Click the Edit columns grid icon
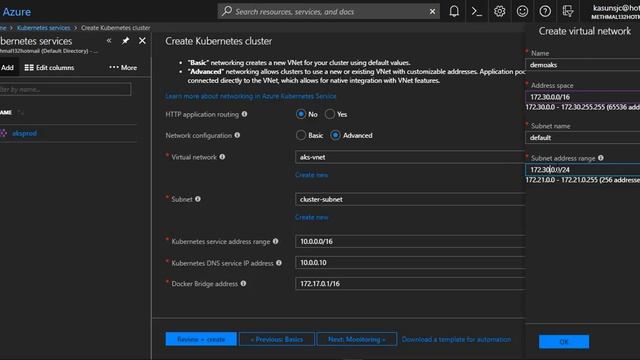Screen dimensions: 640x360 tap(29, 68)
